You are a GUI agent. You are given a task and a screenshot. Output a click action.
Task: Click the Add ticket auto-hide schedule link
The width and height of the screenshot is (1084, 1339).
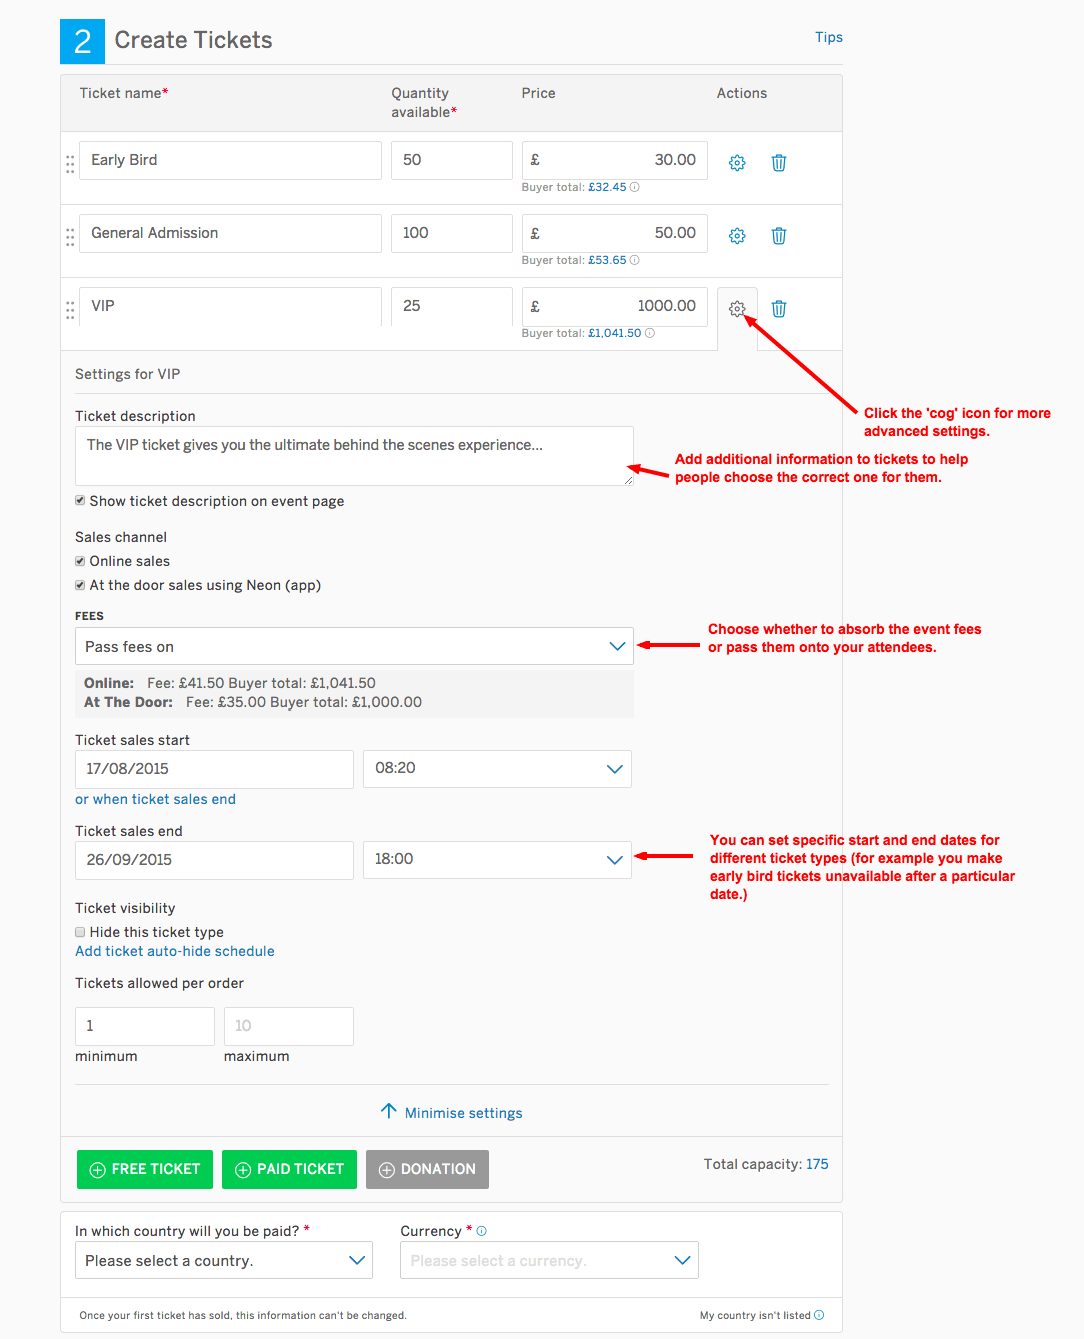(175, 951)
